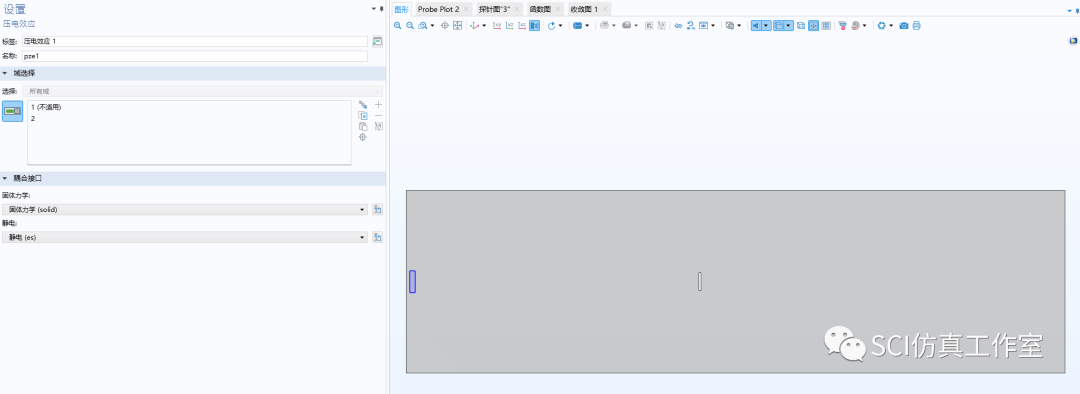Toggle the highlighted layers-style button
This screenshot has height=394, width=1080.
pyautogui.click(x=778, y=25)
